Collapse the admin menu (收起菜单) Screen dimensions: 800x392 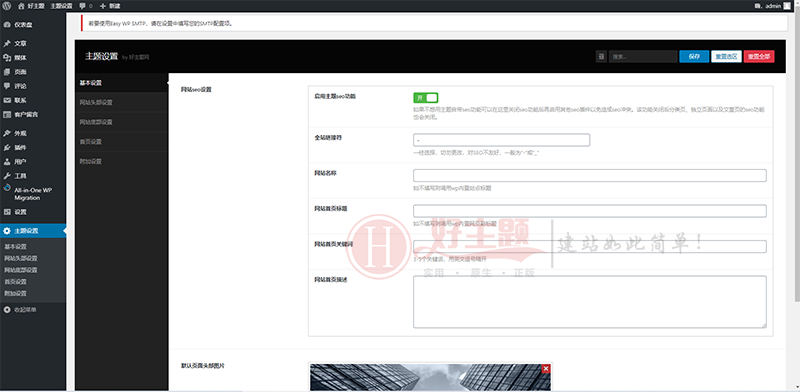[x=20, y=309]
